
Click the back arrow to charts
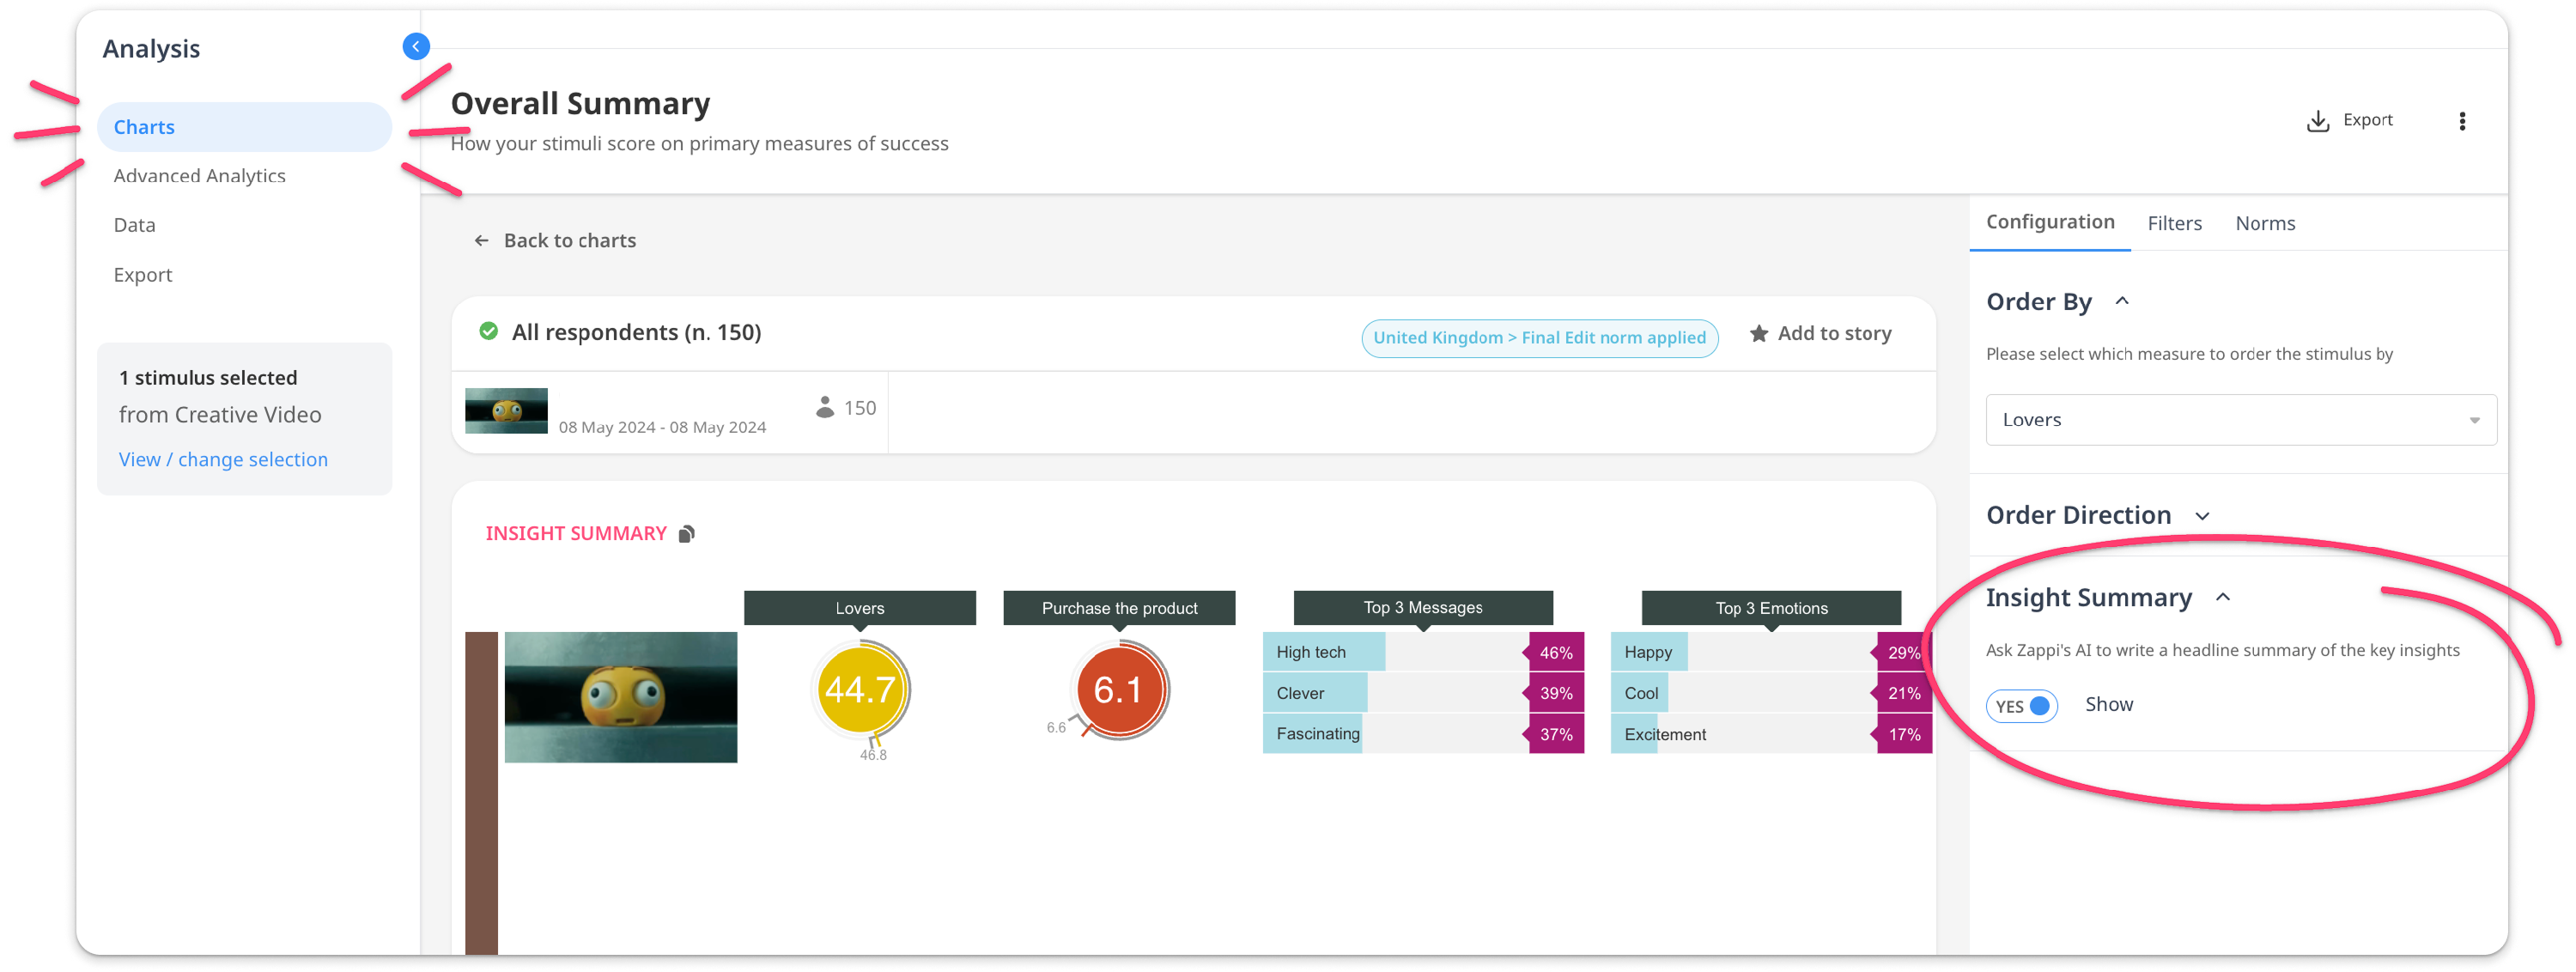481,241
